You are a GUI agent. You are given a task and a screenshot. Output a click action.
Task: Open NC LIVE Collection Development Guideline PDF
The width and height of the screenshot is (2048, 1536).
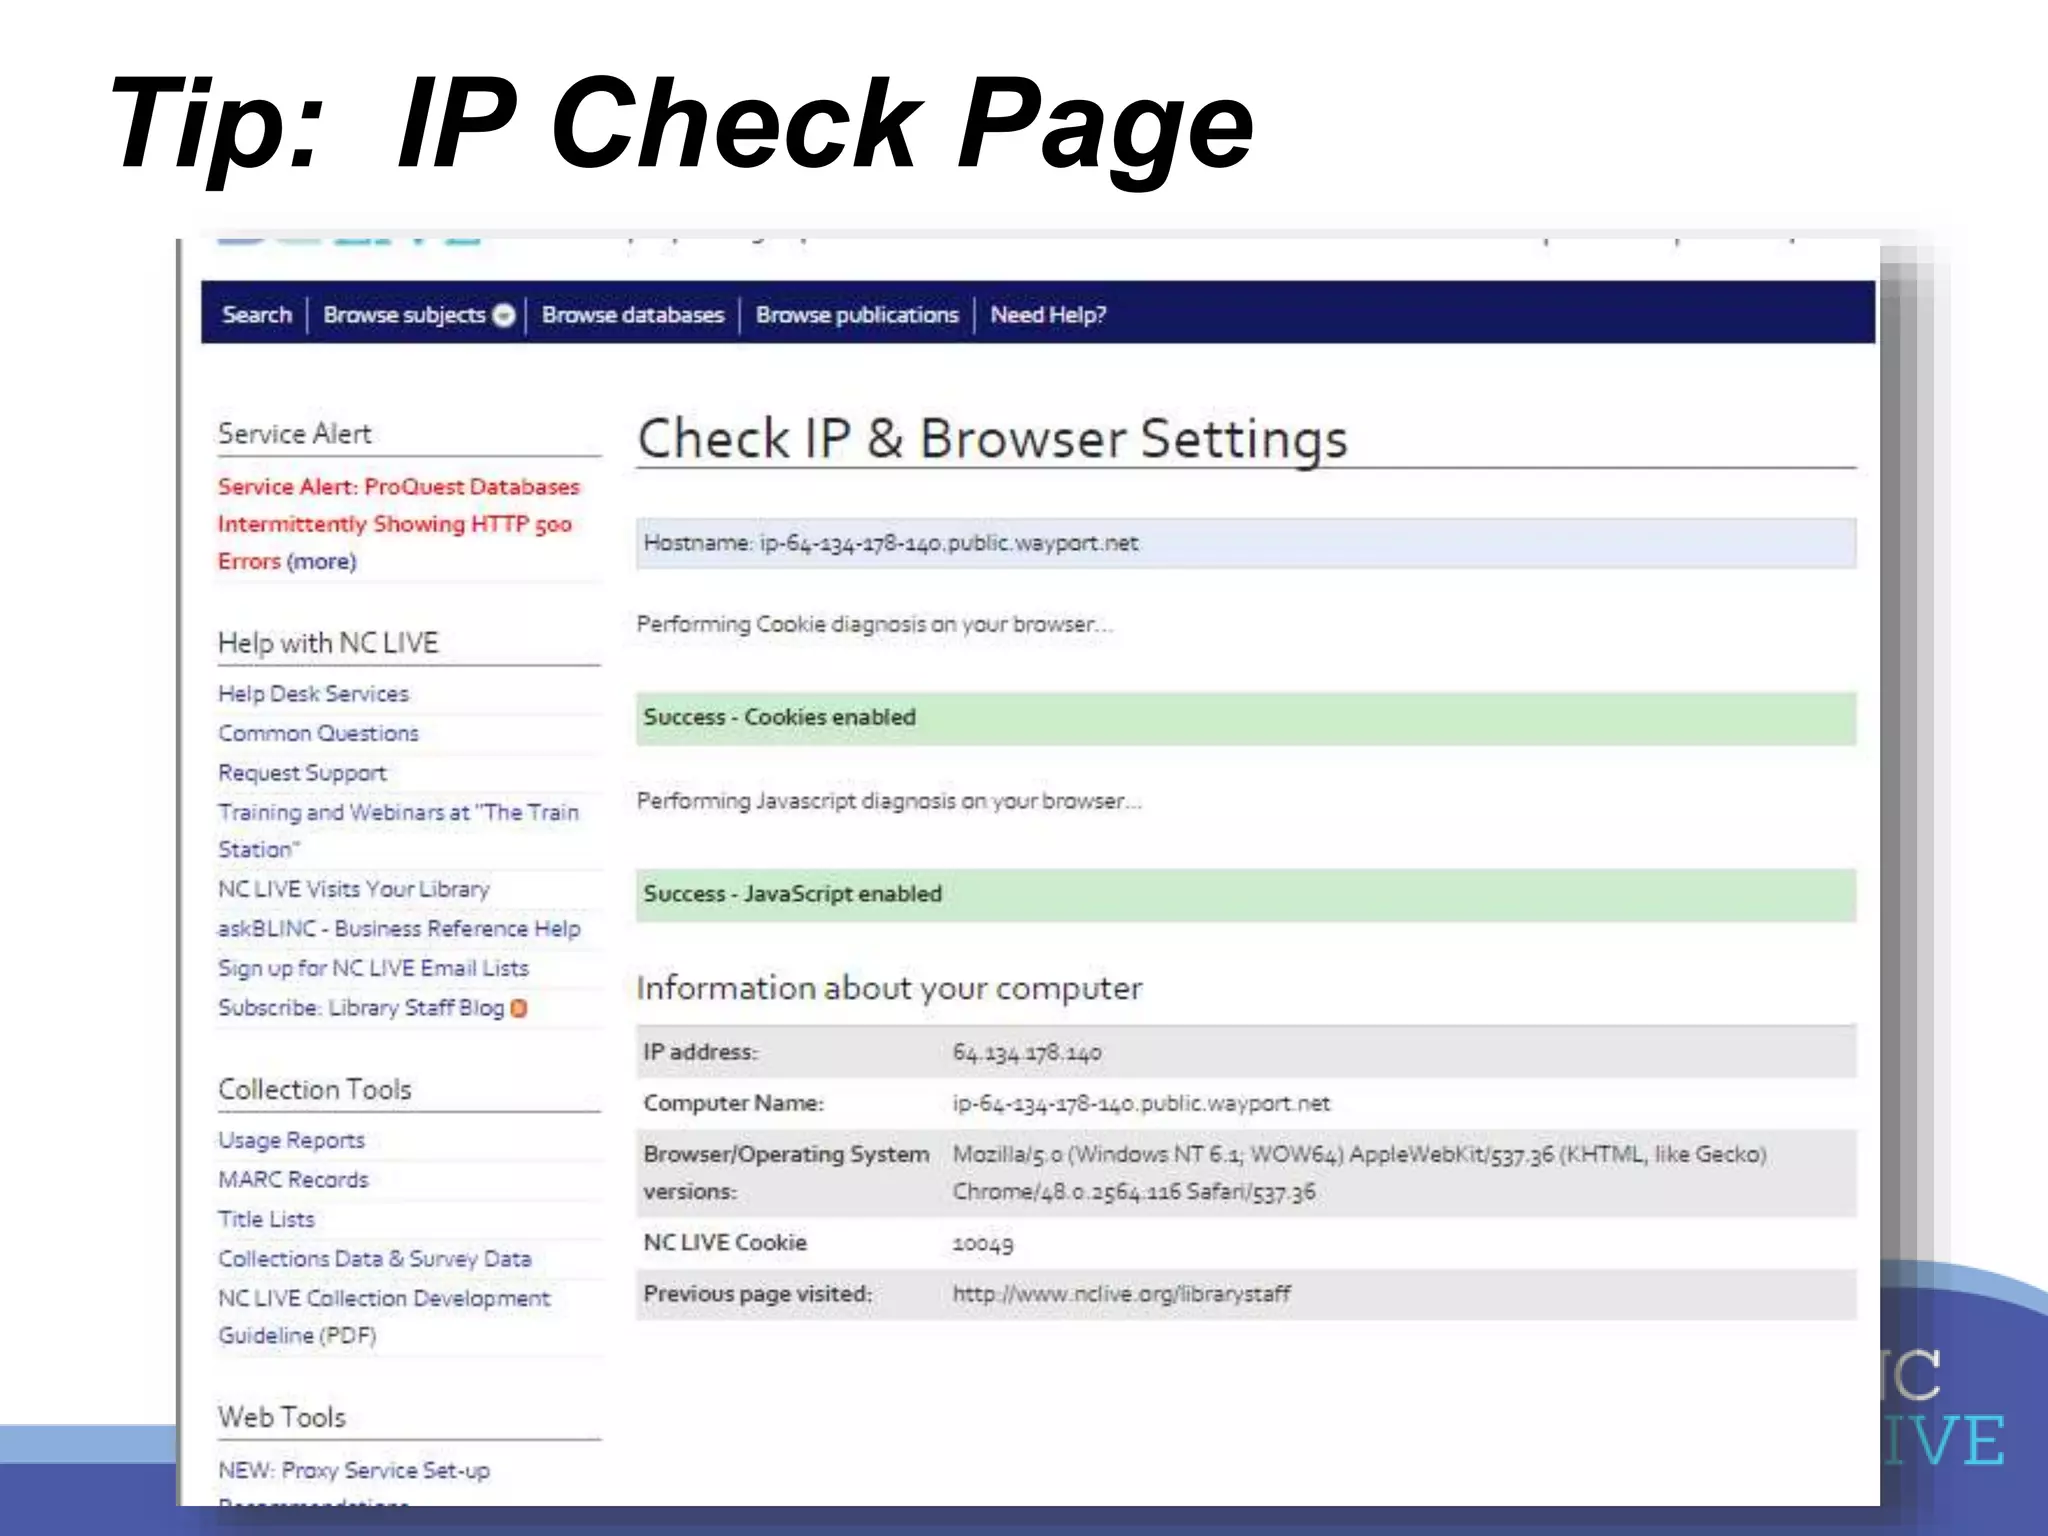[x=384, y=1316]
